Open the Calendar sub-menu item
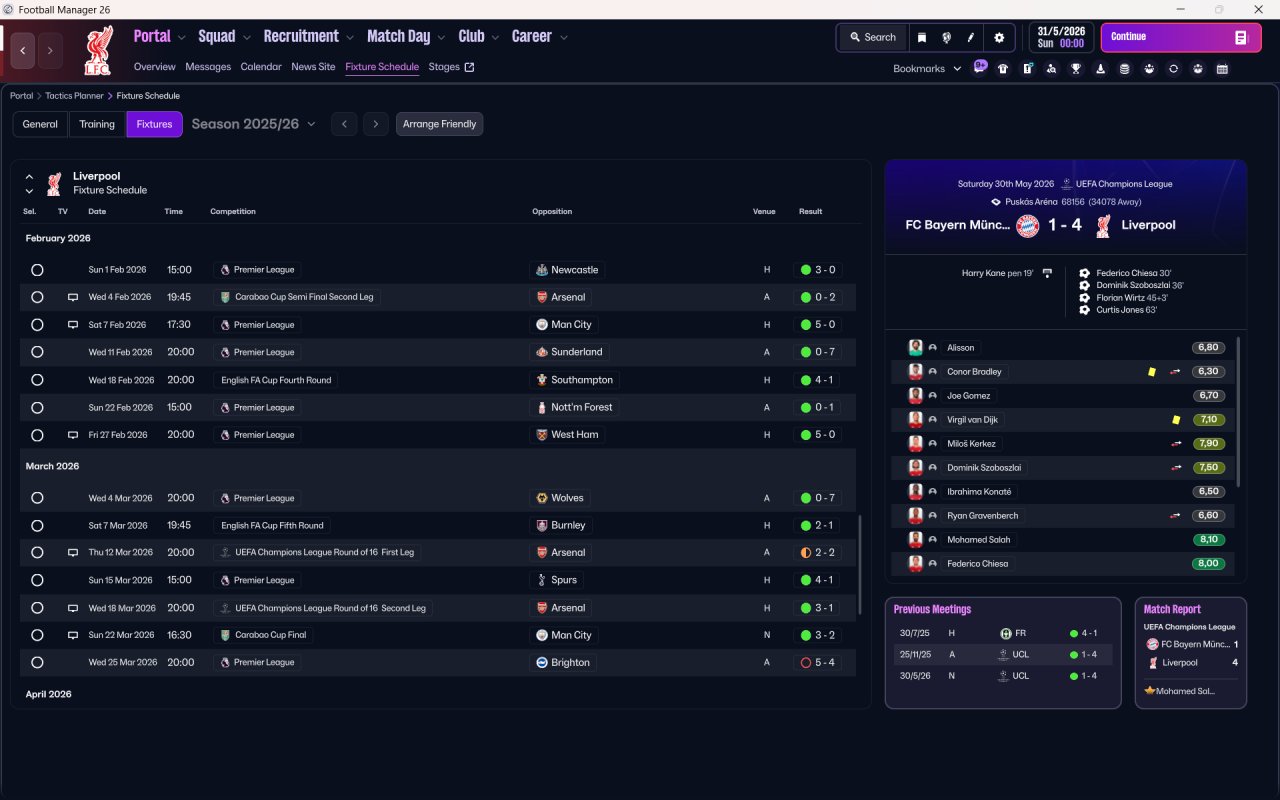Screen dimensions: 1280x800 tap(261, 67)
